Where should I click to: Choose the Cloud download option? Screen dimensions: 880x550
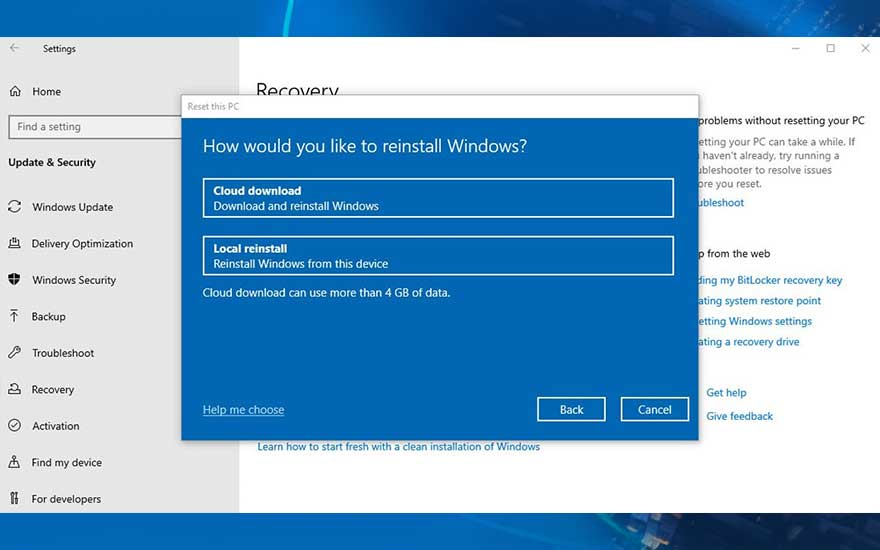click(x=438, y=198)
